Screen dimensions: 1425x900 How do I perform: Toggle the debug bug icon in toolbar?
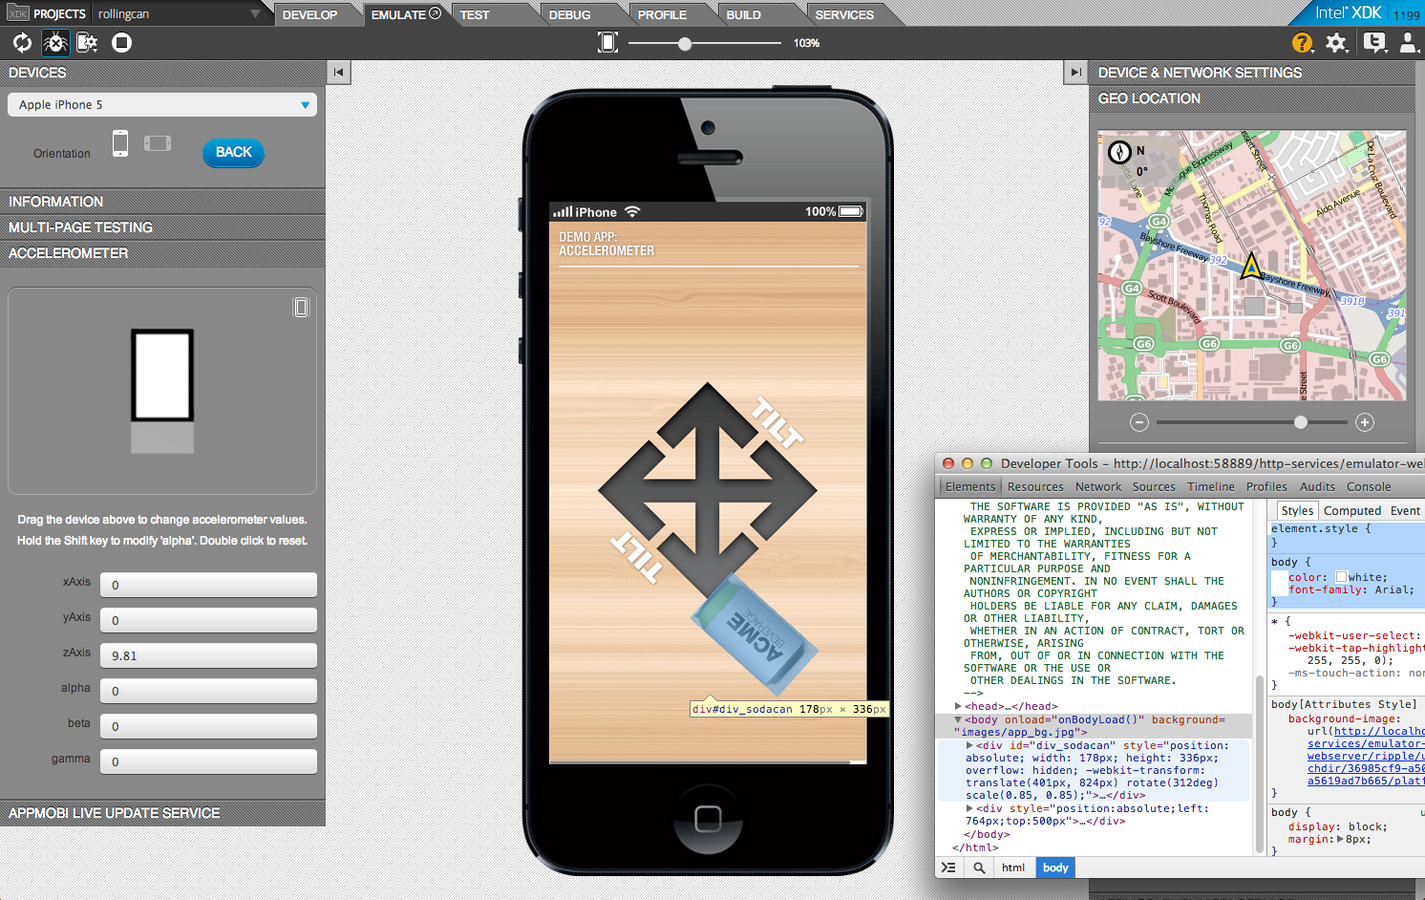(x=55, y=42)
